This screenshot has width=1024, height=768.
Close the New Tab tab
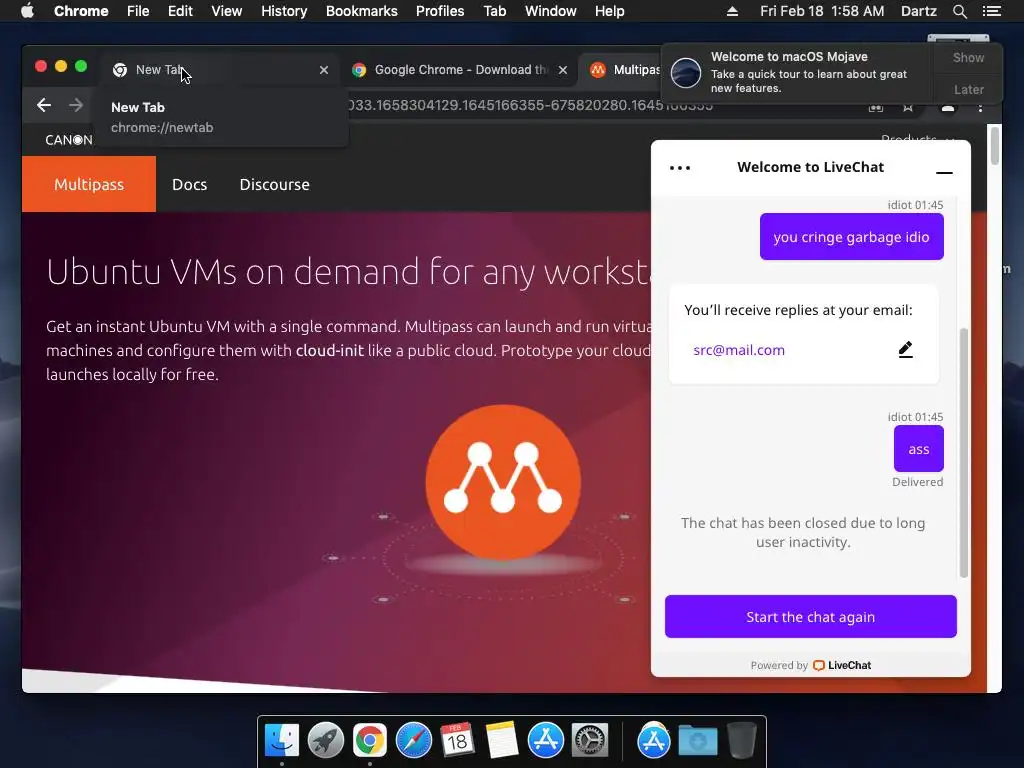(x=324, y=70)
